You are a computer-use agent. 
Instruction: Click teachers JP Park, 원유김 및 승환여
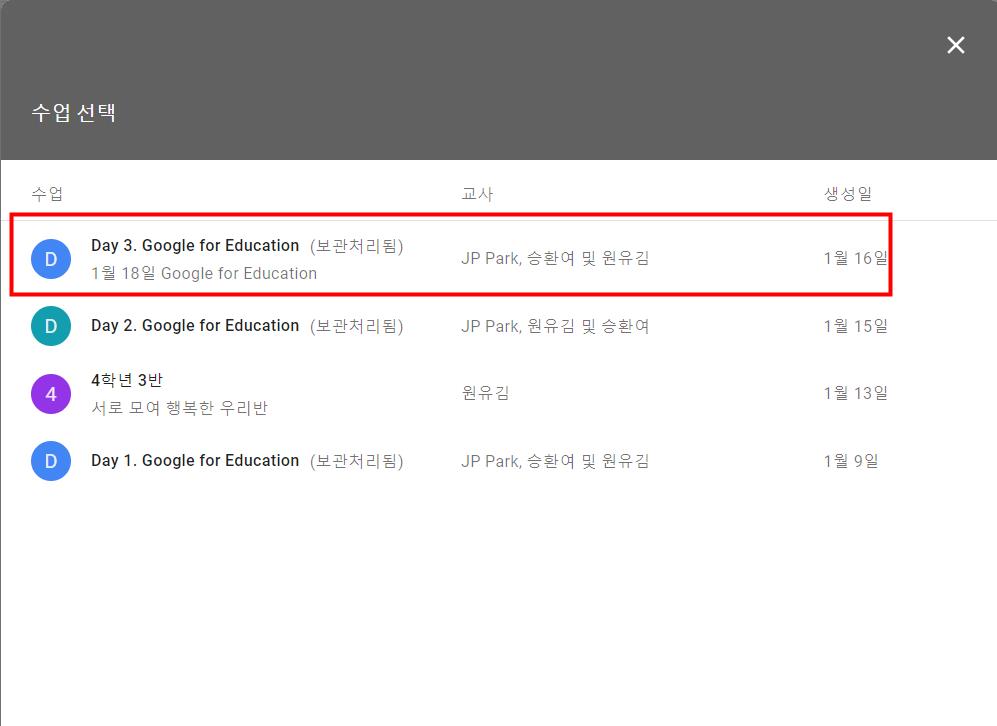[x=554, y=326]
